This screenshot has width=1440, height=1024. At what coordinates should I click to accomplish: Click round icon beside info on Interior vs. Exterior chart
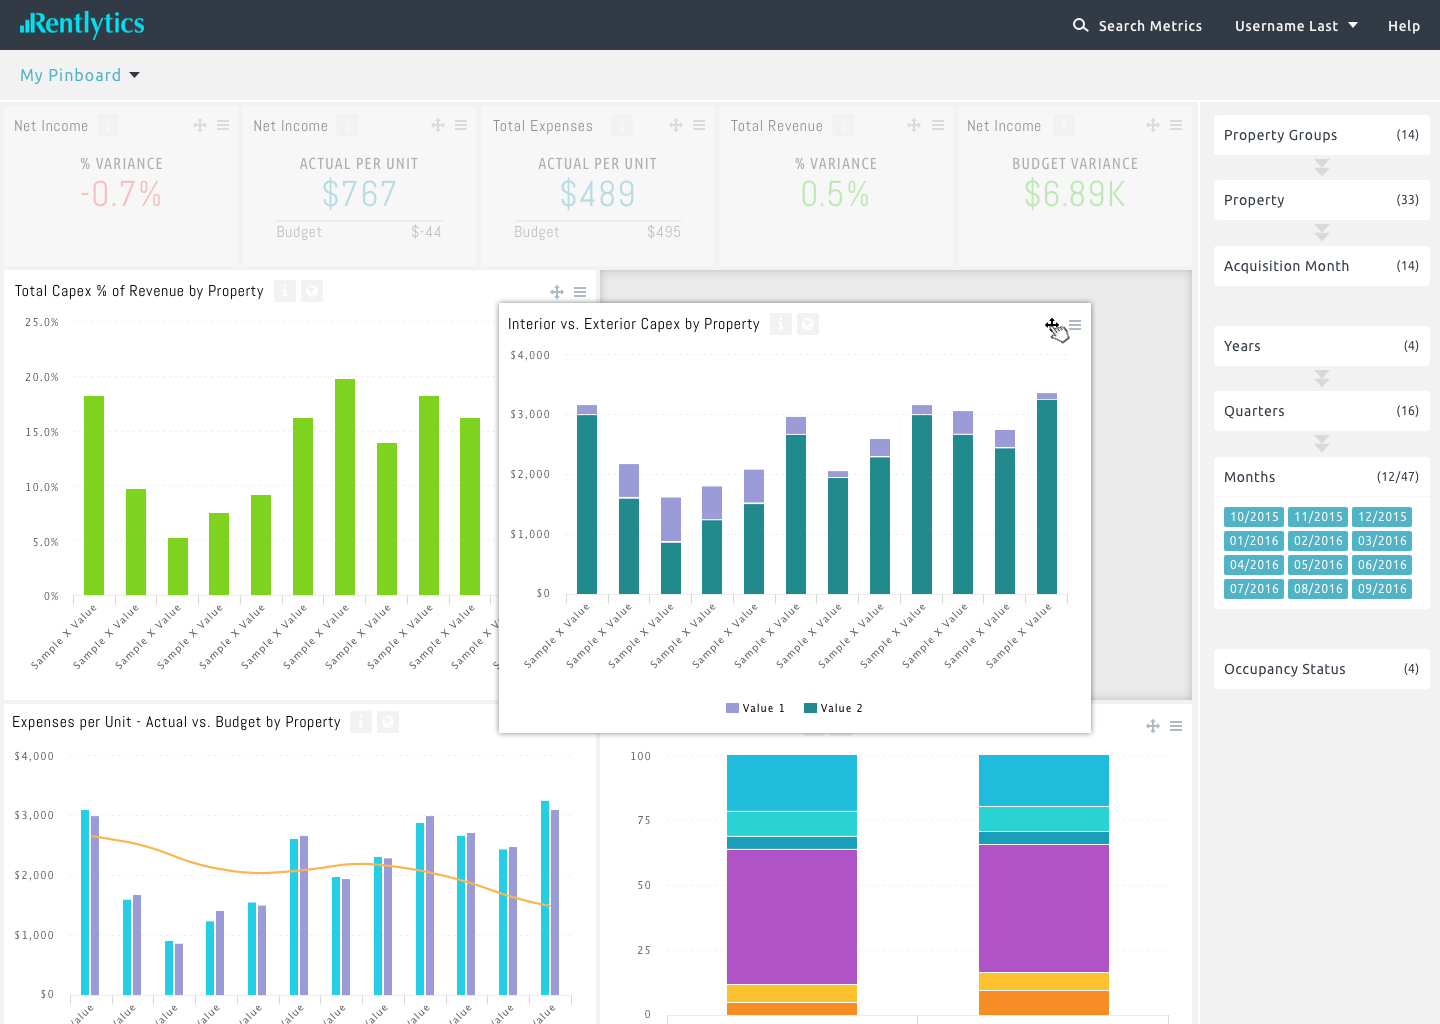point(808,324)
